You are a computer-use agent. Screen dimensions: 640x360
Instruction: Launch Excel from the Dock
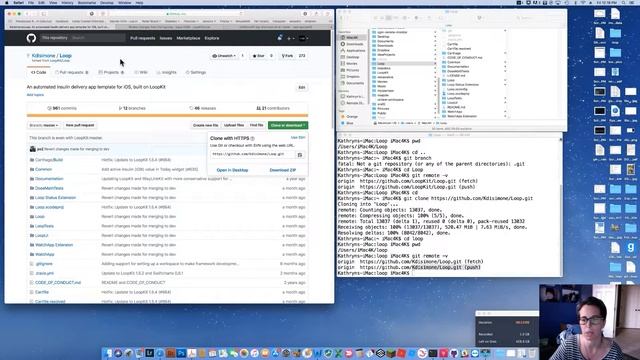pyautogui.click(x=338, y=353)
